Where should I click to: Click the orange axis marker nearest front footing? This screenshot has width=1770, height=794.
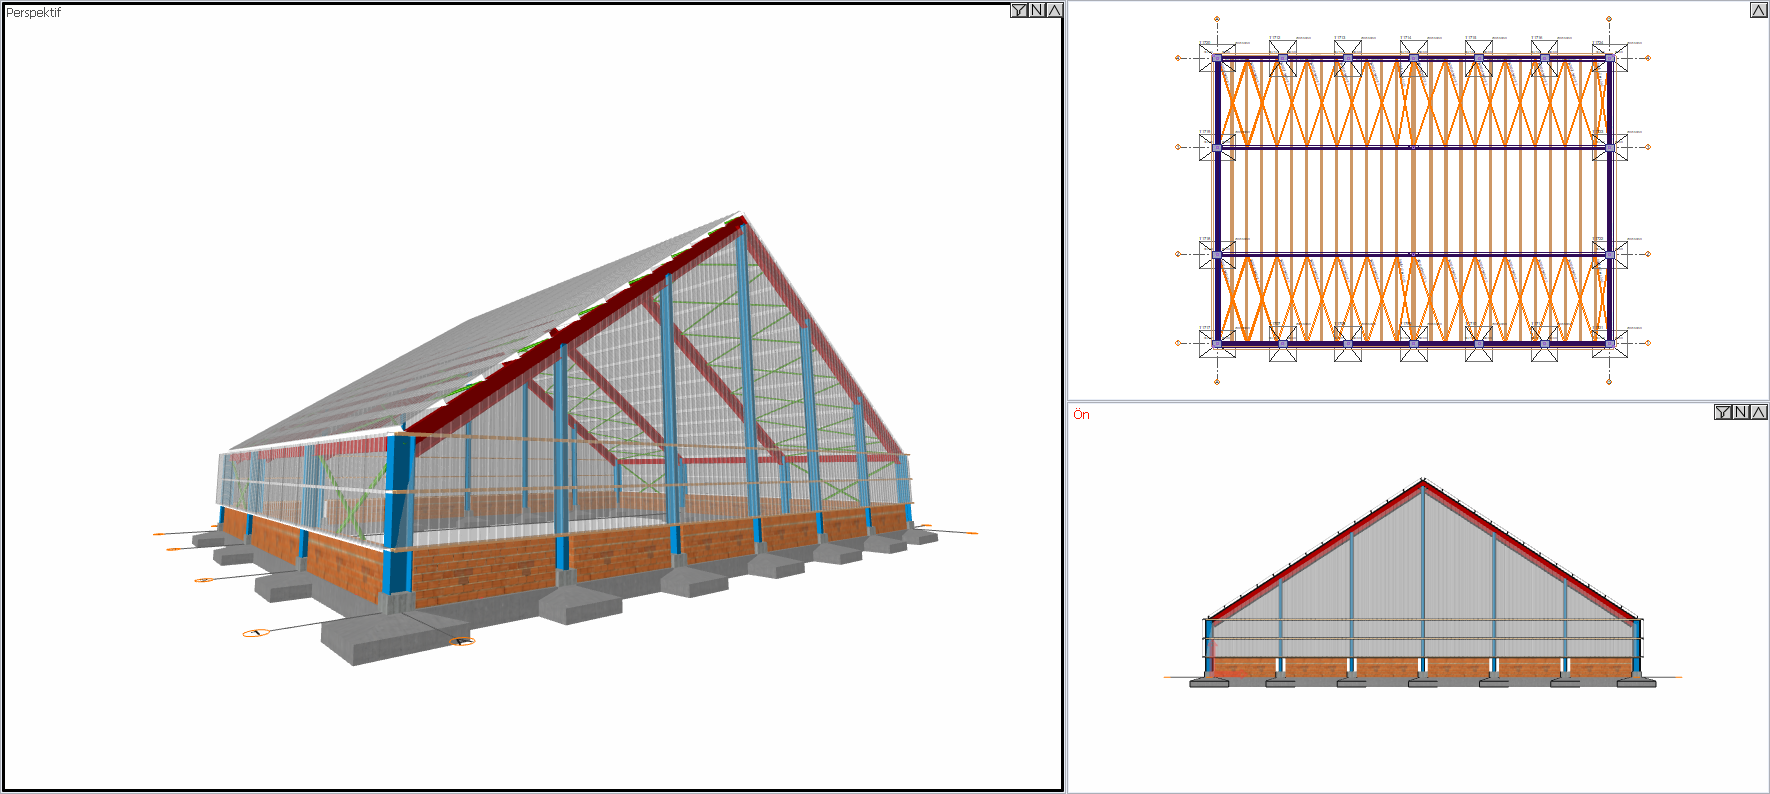461,641
